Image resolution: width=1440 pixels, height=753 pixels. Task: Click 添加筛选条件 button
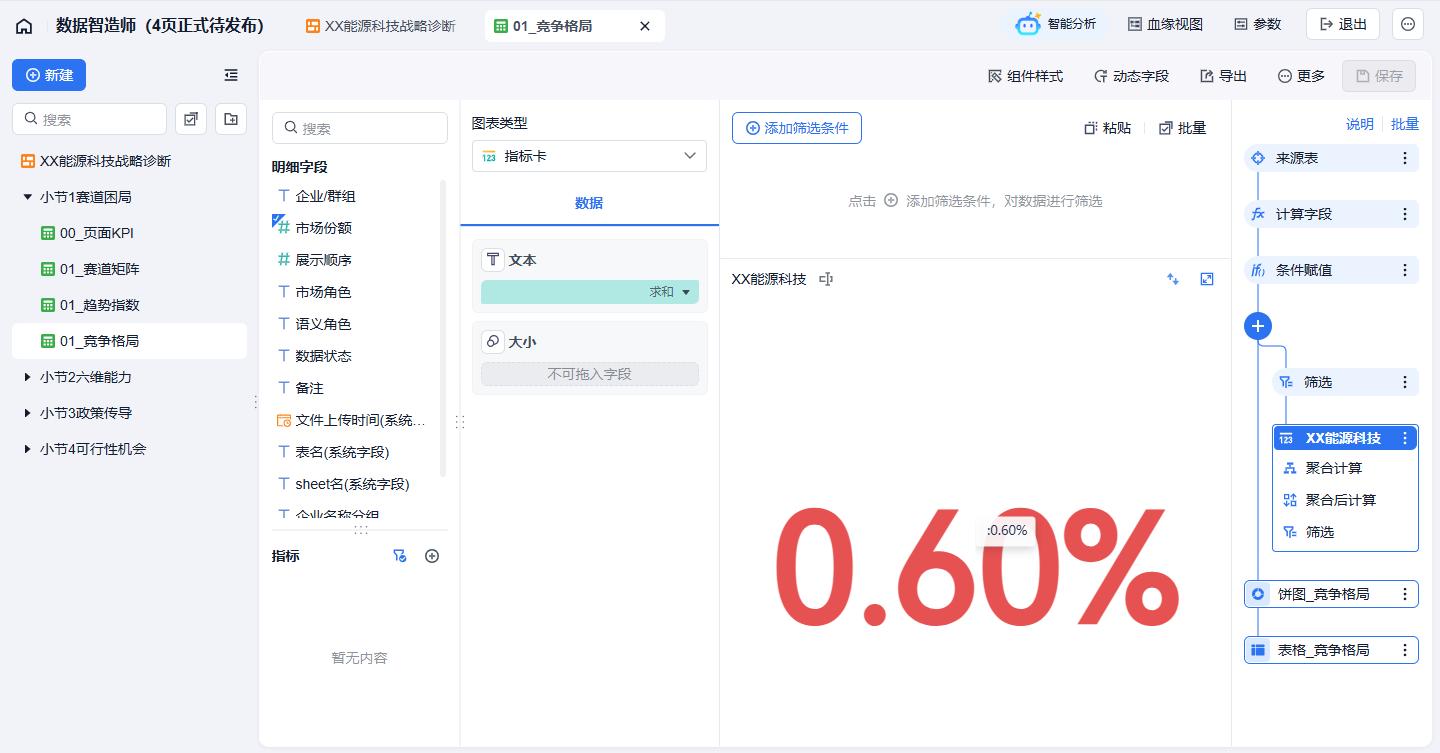point(796,128)
